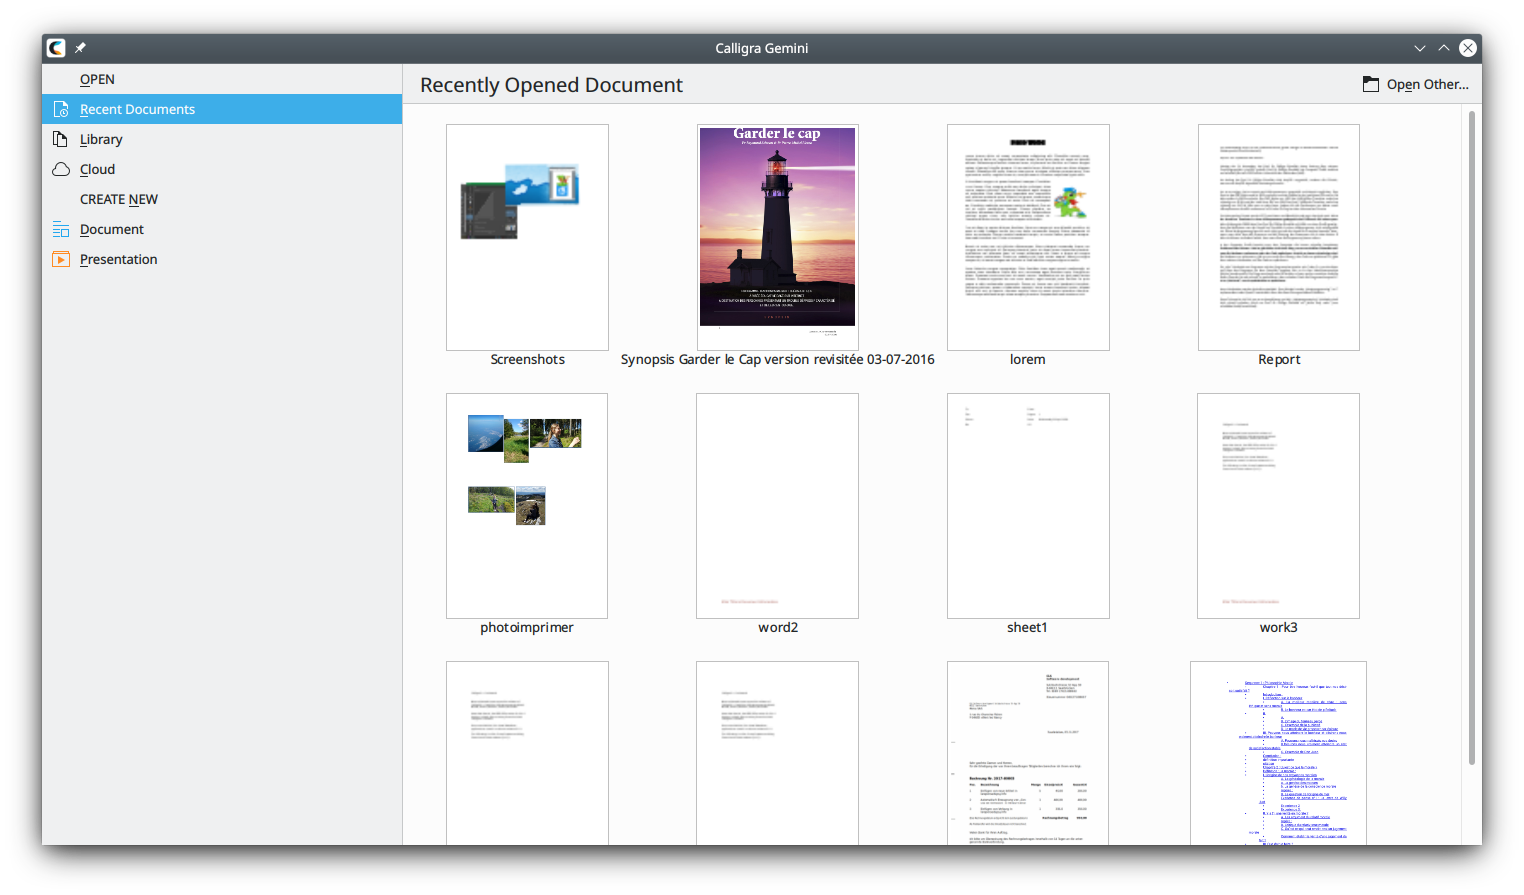Minimize the Calligra Gemini window
Viewport: 1524px width, 895px height.
coord(1420,48)
